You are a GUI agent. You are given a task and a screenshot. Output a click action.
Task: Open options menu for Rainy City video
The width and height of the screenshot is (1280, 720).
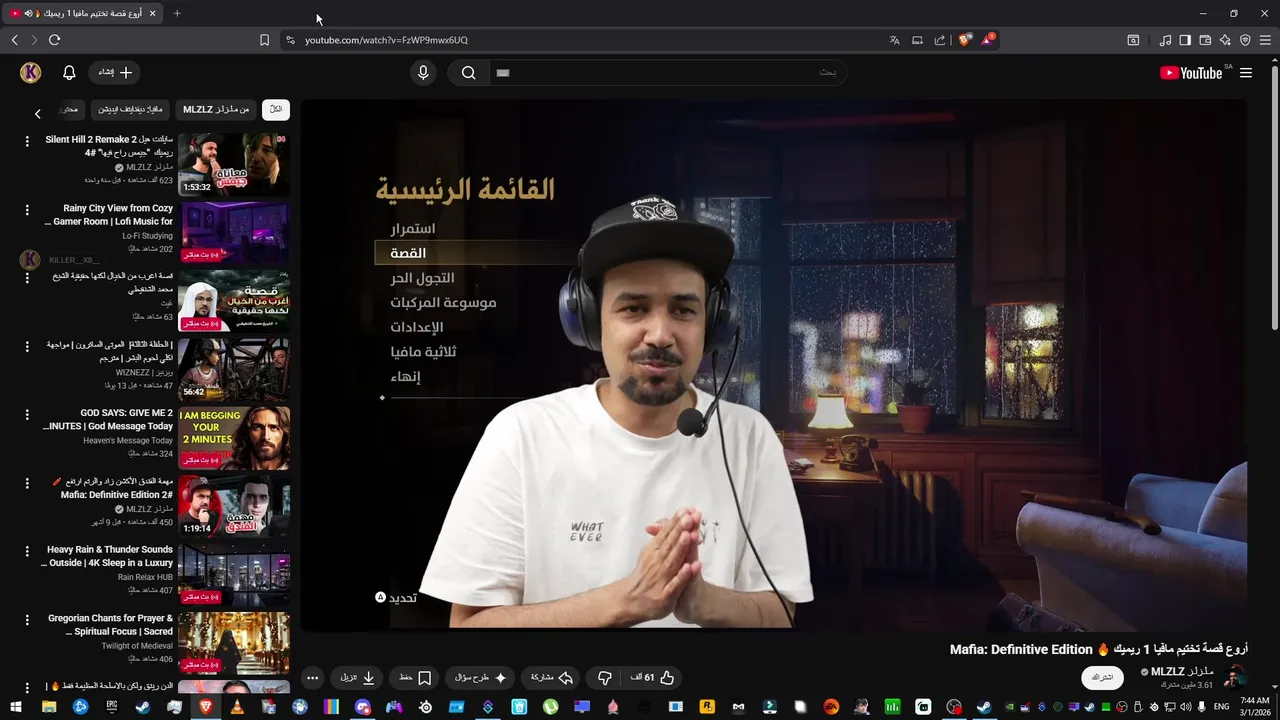pyautogui.click(x=27, y=210)
